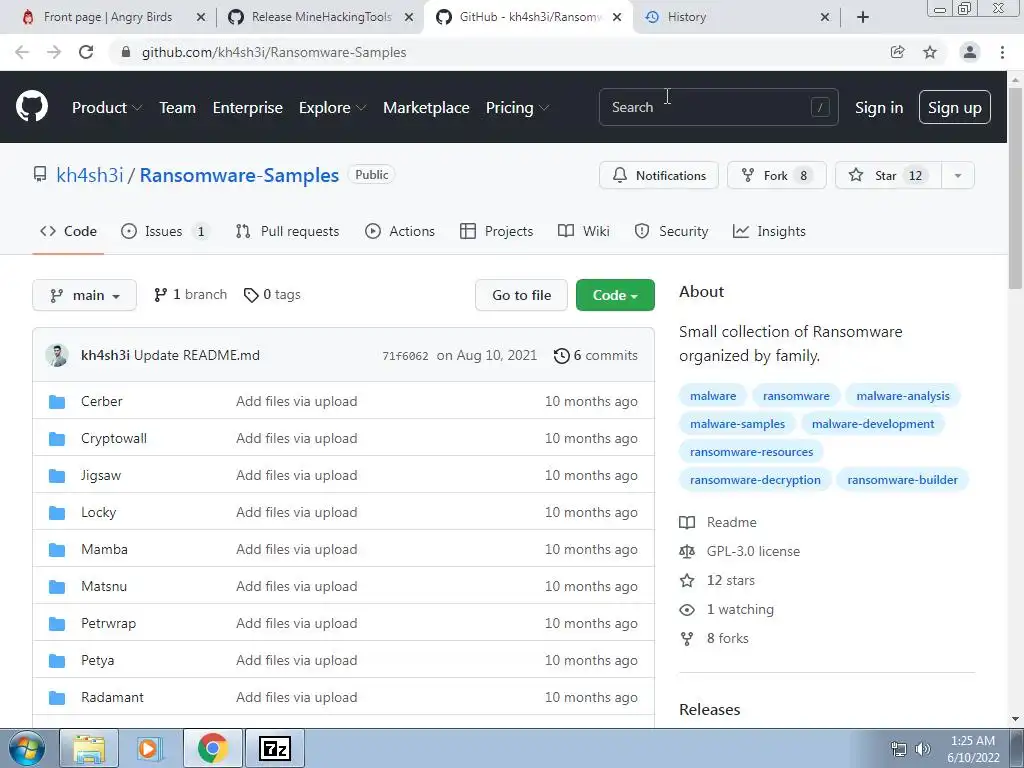Expand the Pricing menu dropdown
The height and width of the screenshot is (768, 1024).
[517, 107]
